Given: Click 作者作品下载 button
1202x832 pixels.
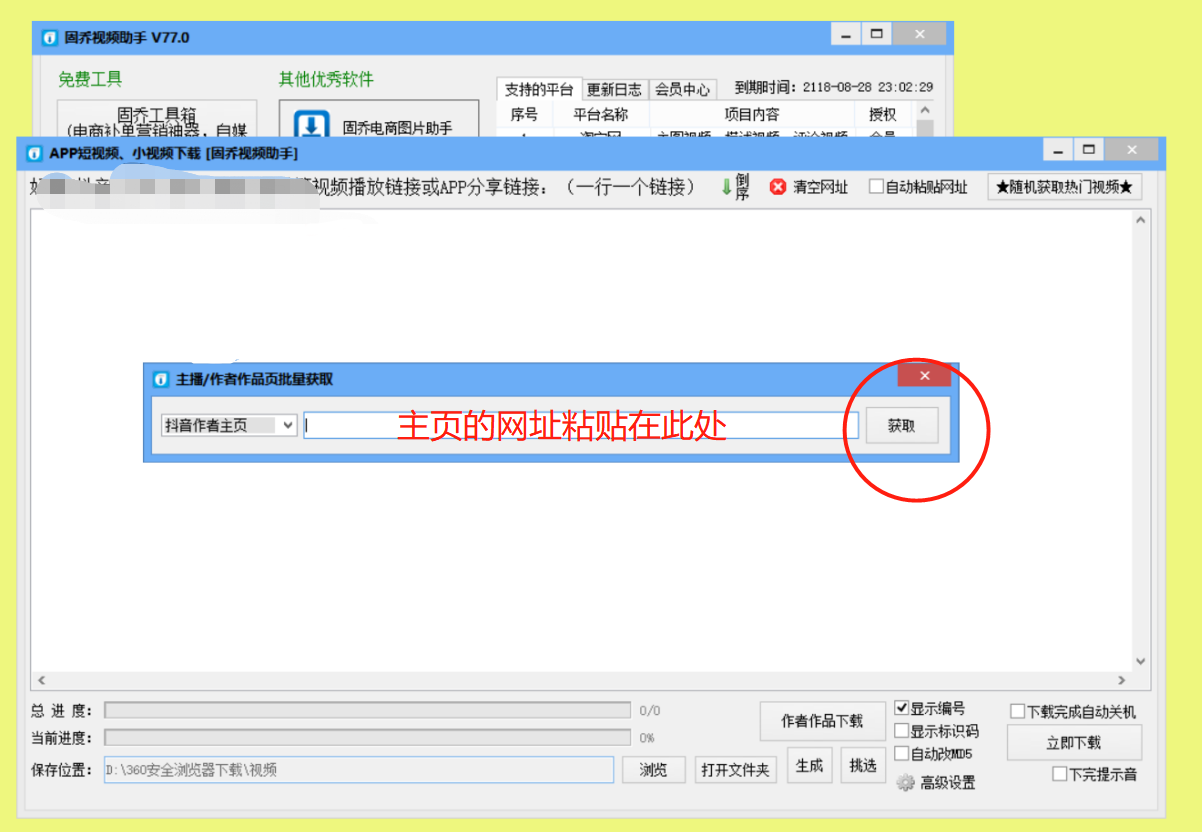Looking at the screenshot, I should pos(822,721).
